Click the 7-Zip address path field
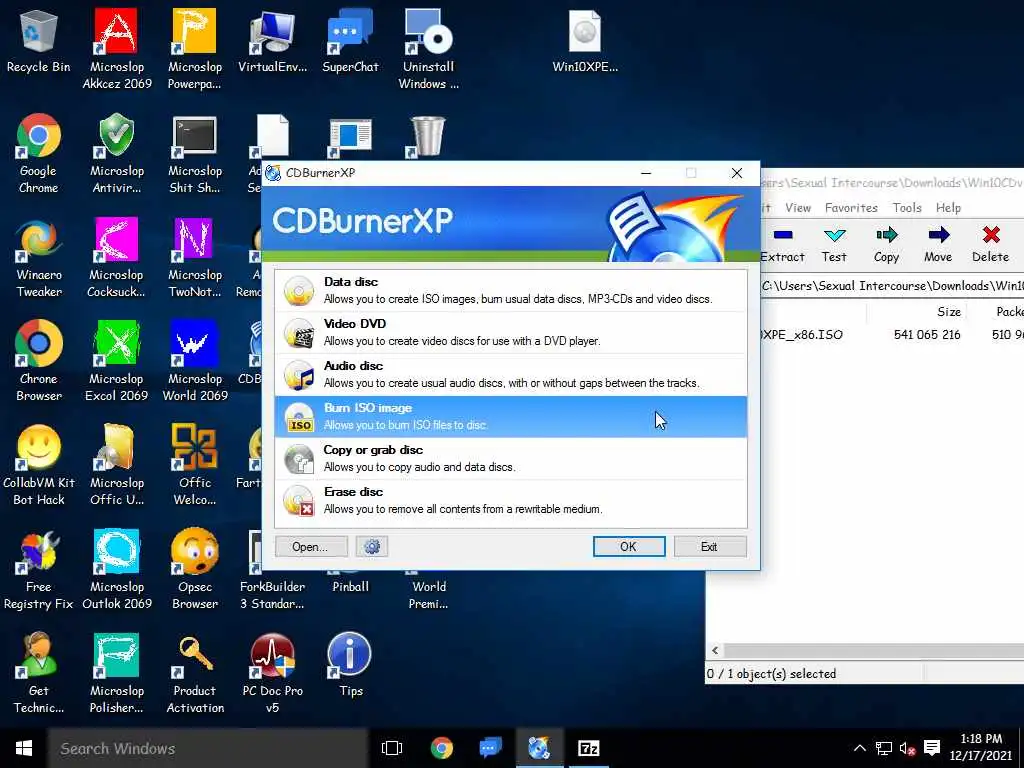Screen dimensions: 1024x768 click(892, 285)
